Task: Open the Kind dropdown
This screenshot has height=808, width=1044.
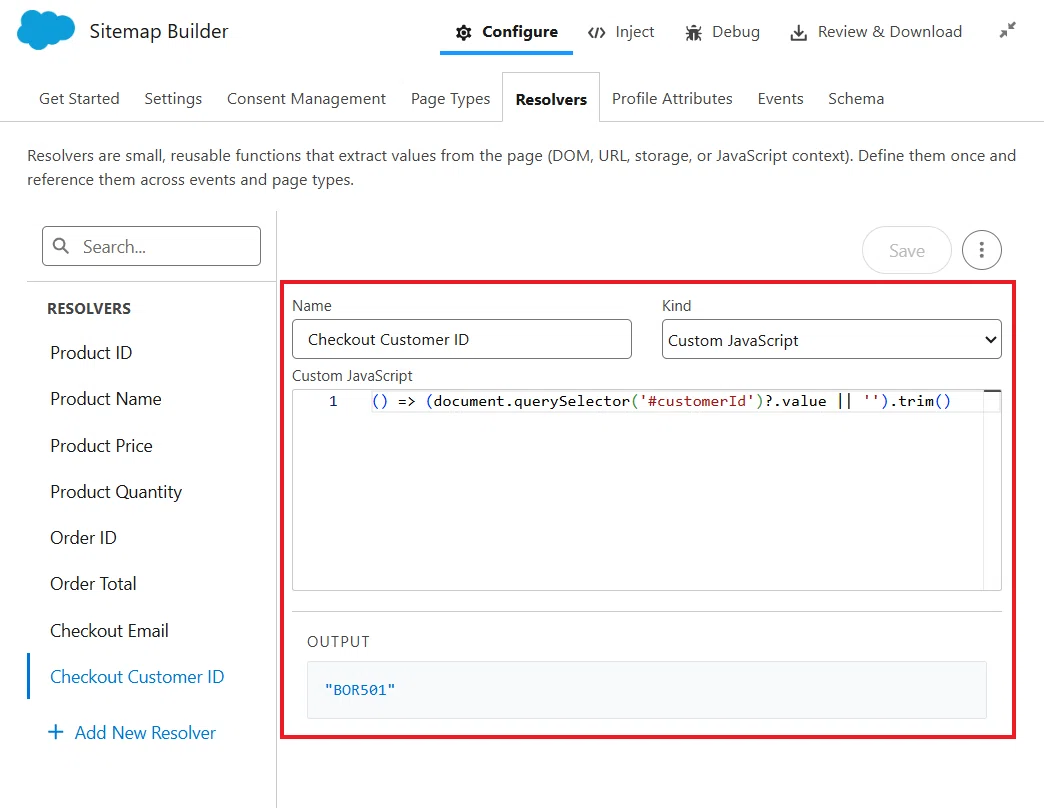Action: tap(832, 339)
